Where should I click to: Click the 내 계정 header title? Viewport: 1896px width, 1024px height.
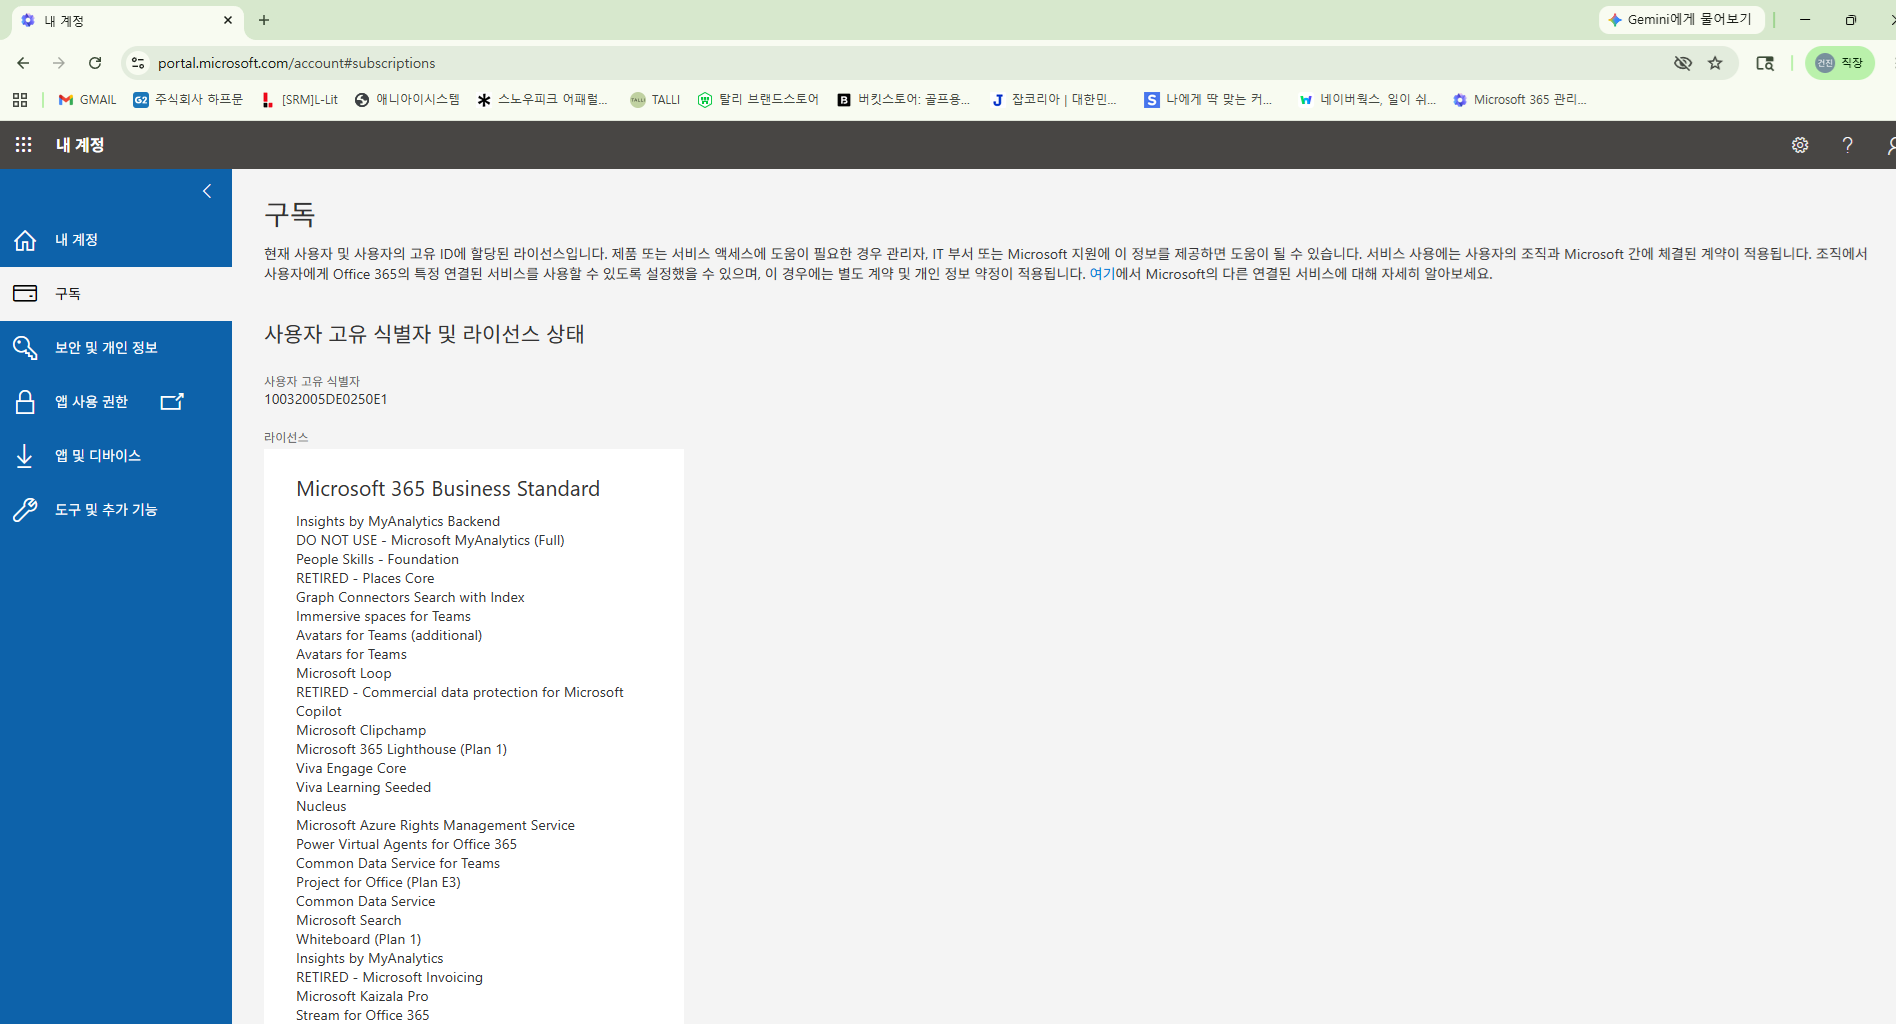pyautogui.click(x=80, y=145)
